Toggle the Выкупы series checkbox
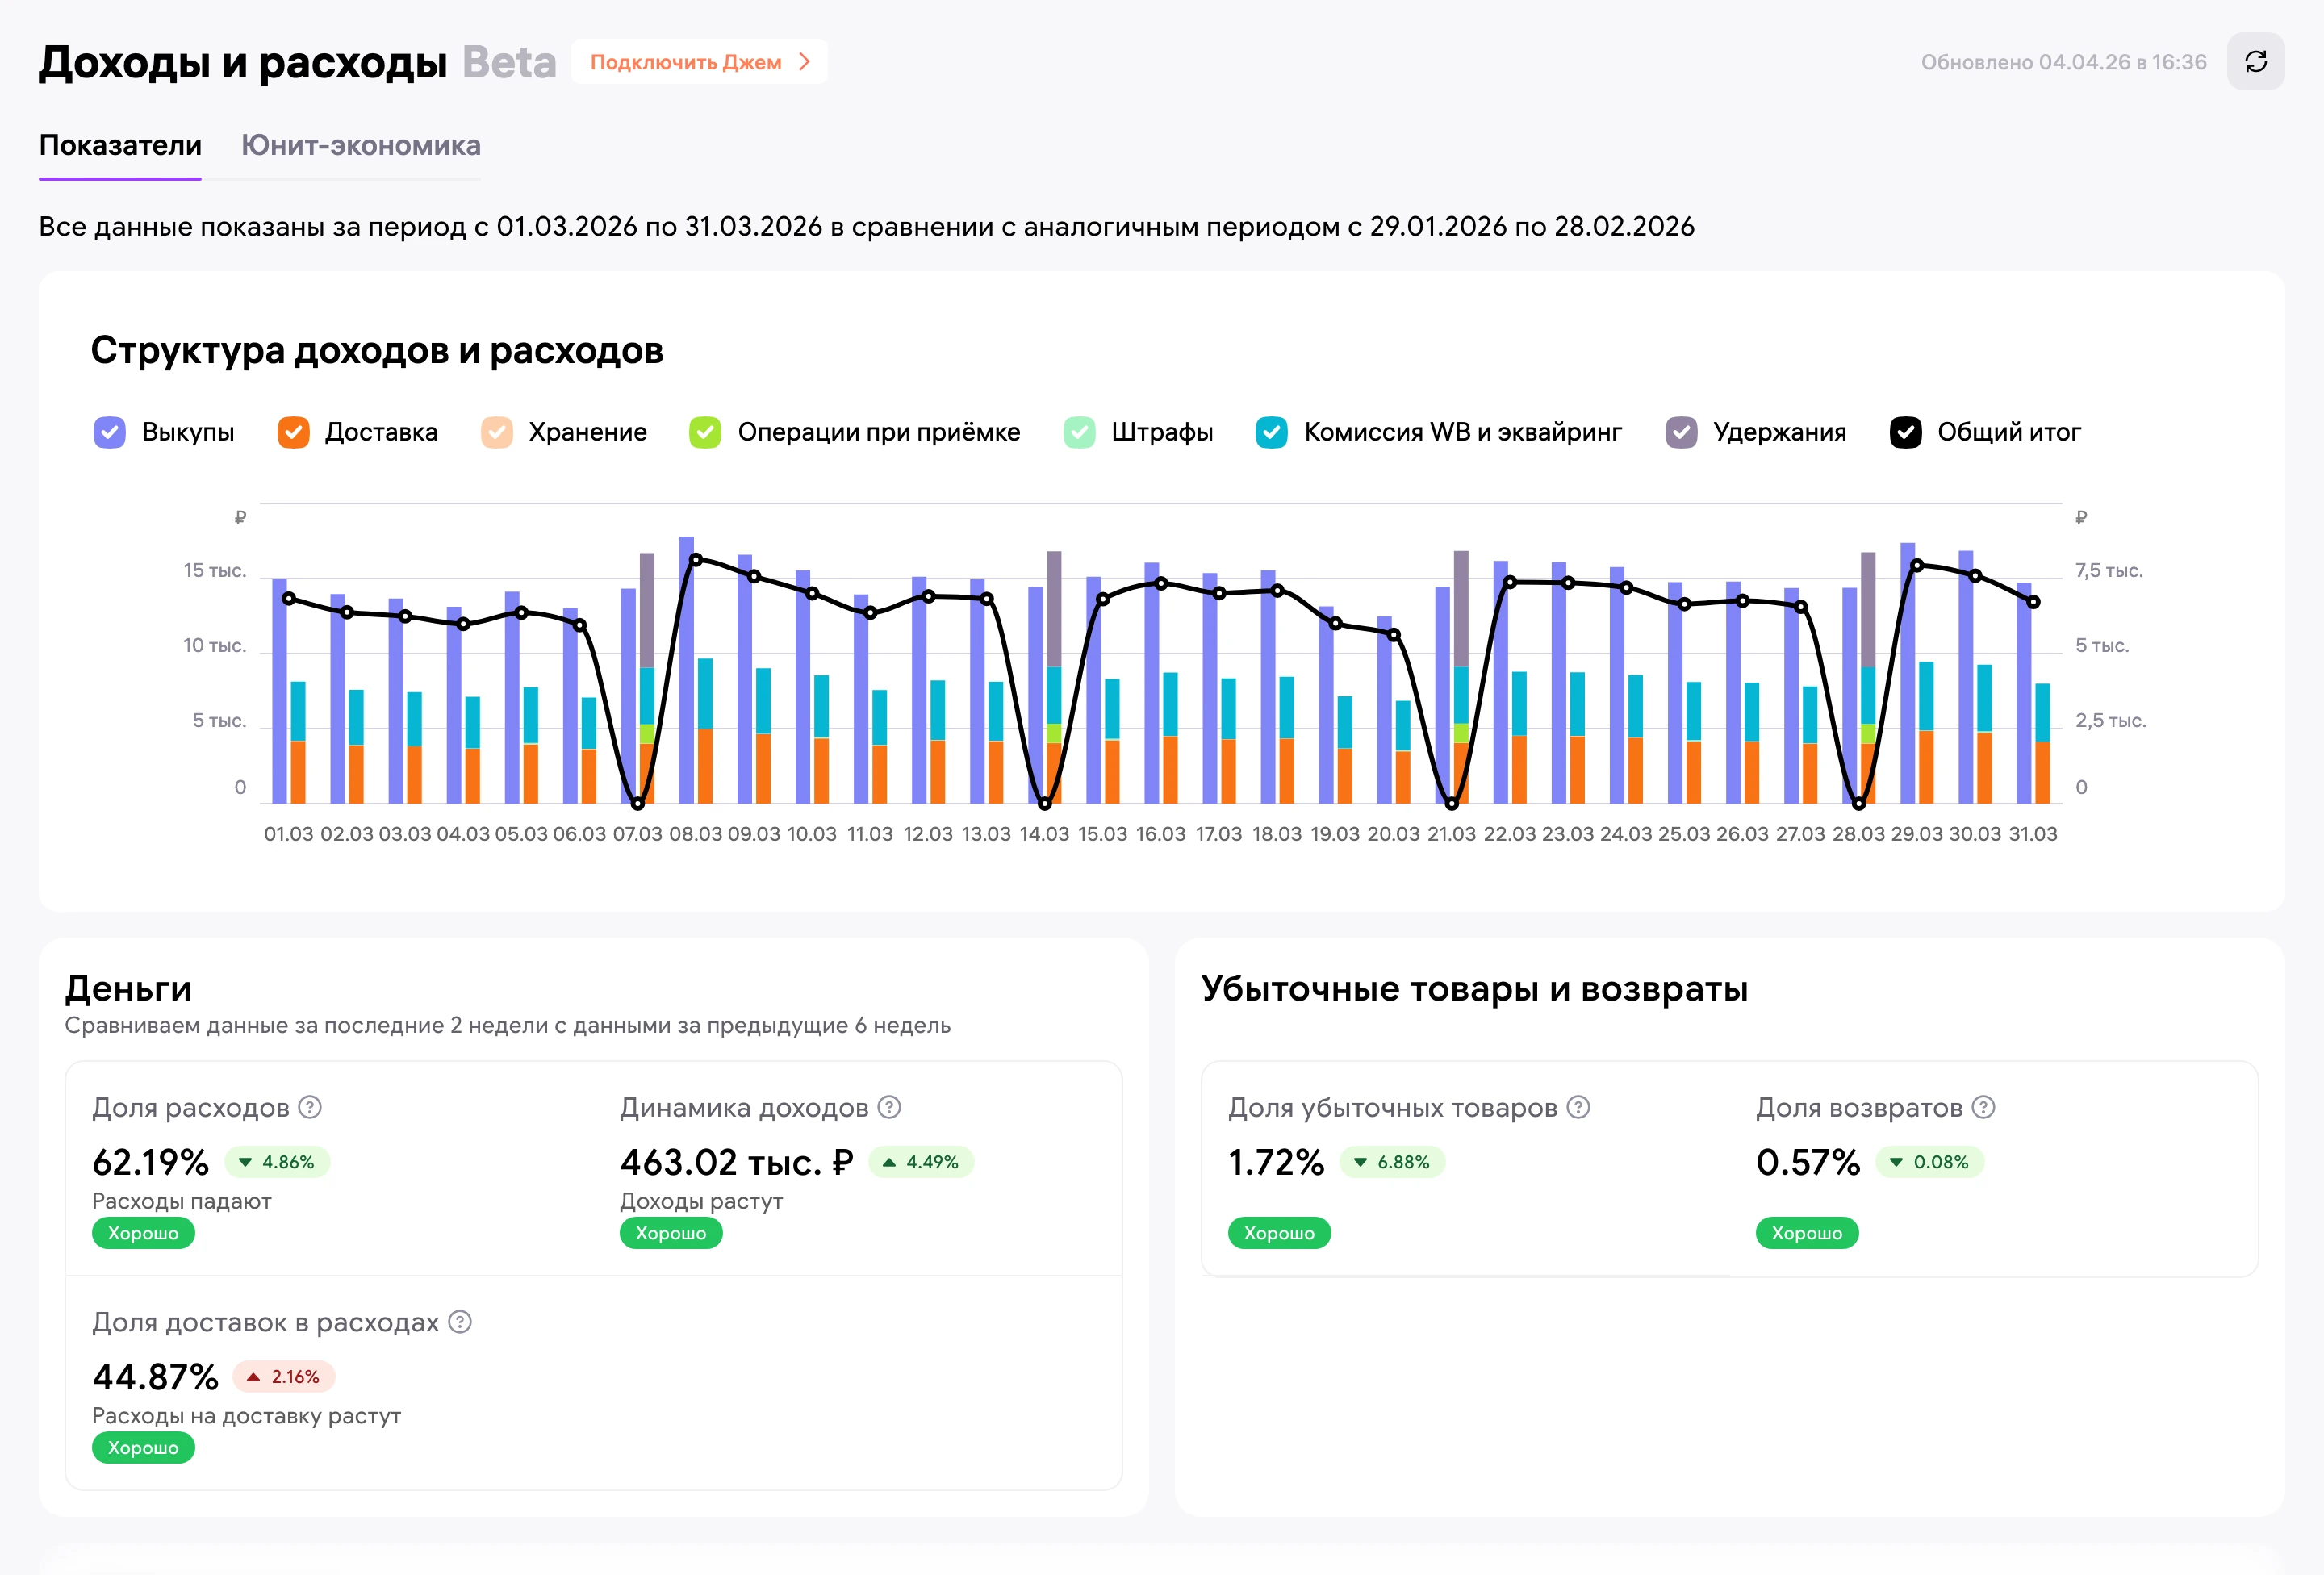This screenshot has height=1575, width=2324. (x=109, y=432)
